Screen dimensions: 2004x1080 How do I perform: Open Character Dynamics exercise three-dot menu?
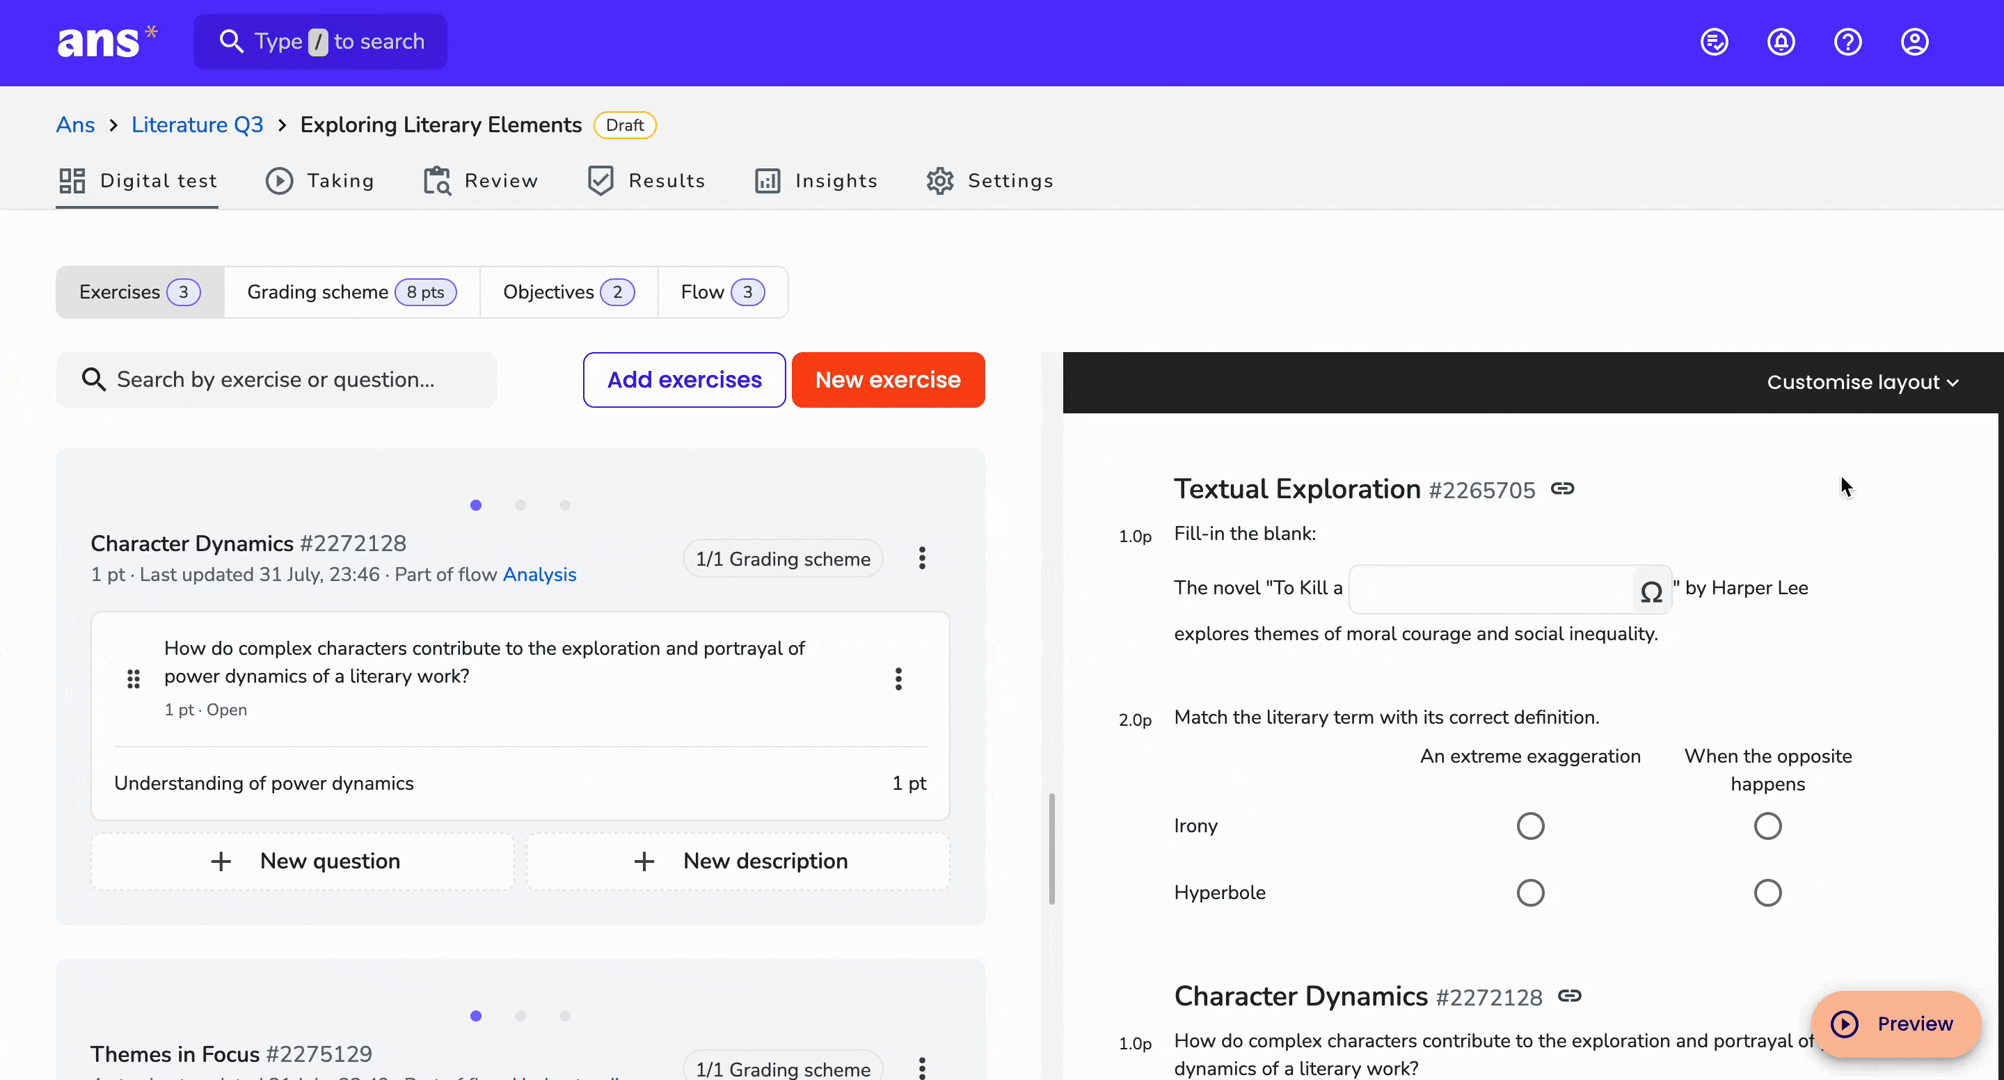coord(922,558)
